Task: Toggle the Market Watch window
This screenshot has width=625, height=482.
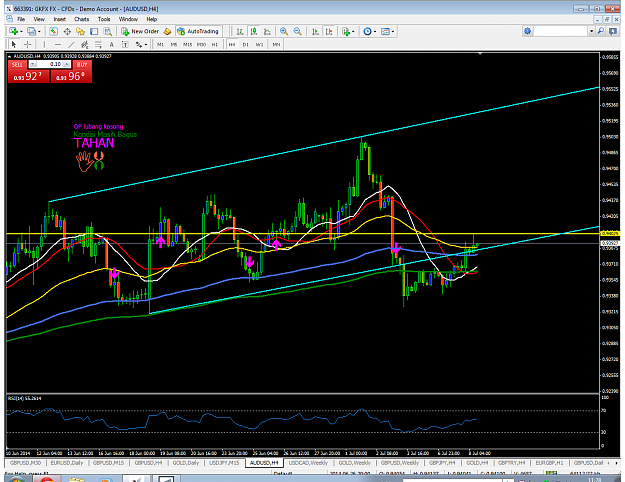Action: (53, 31)
